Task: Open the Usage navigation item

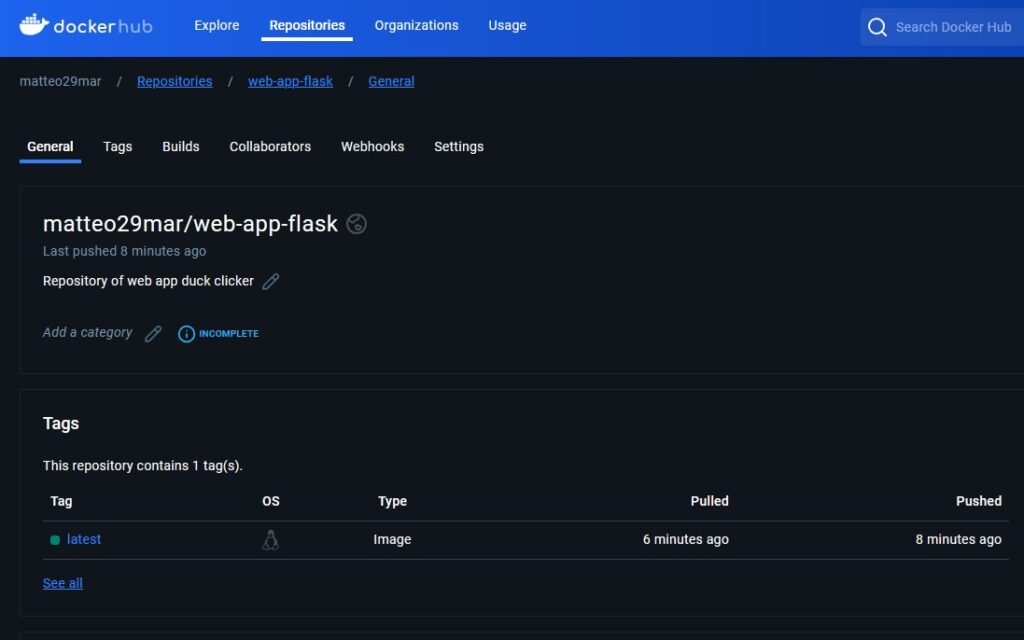Action: (507, 25)
